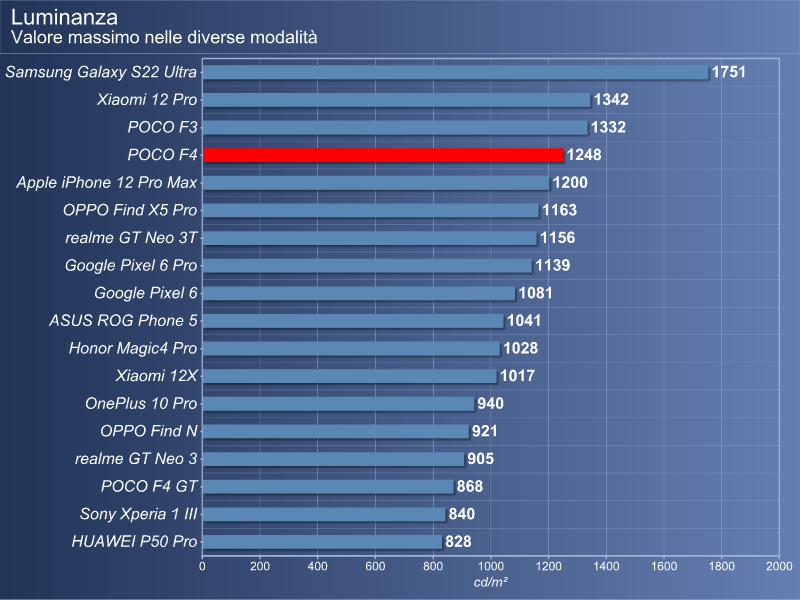Click the value 905
The image size is (800, 600).
(481, 459)
